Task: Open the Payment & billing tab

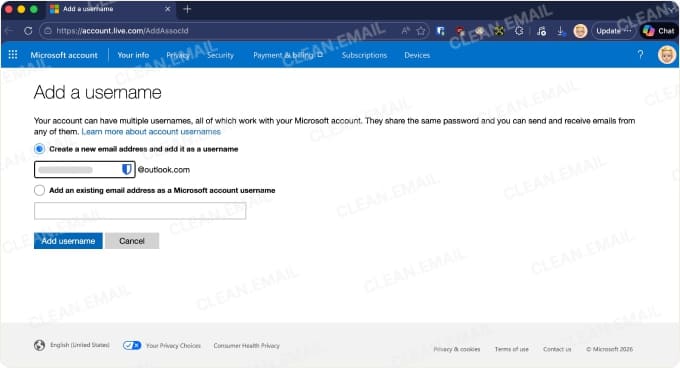Action: (288, 55)
